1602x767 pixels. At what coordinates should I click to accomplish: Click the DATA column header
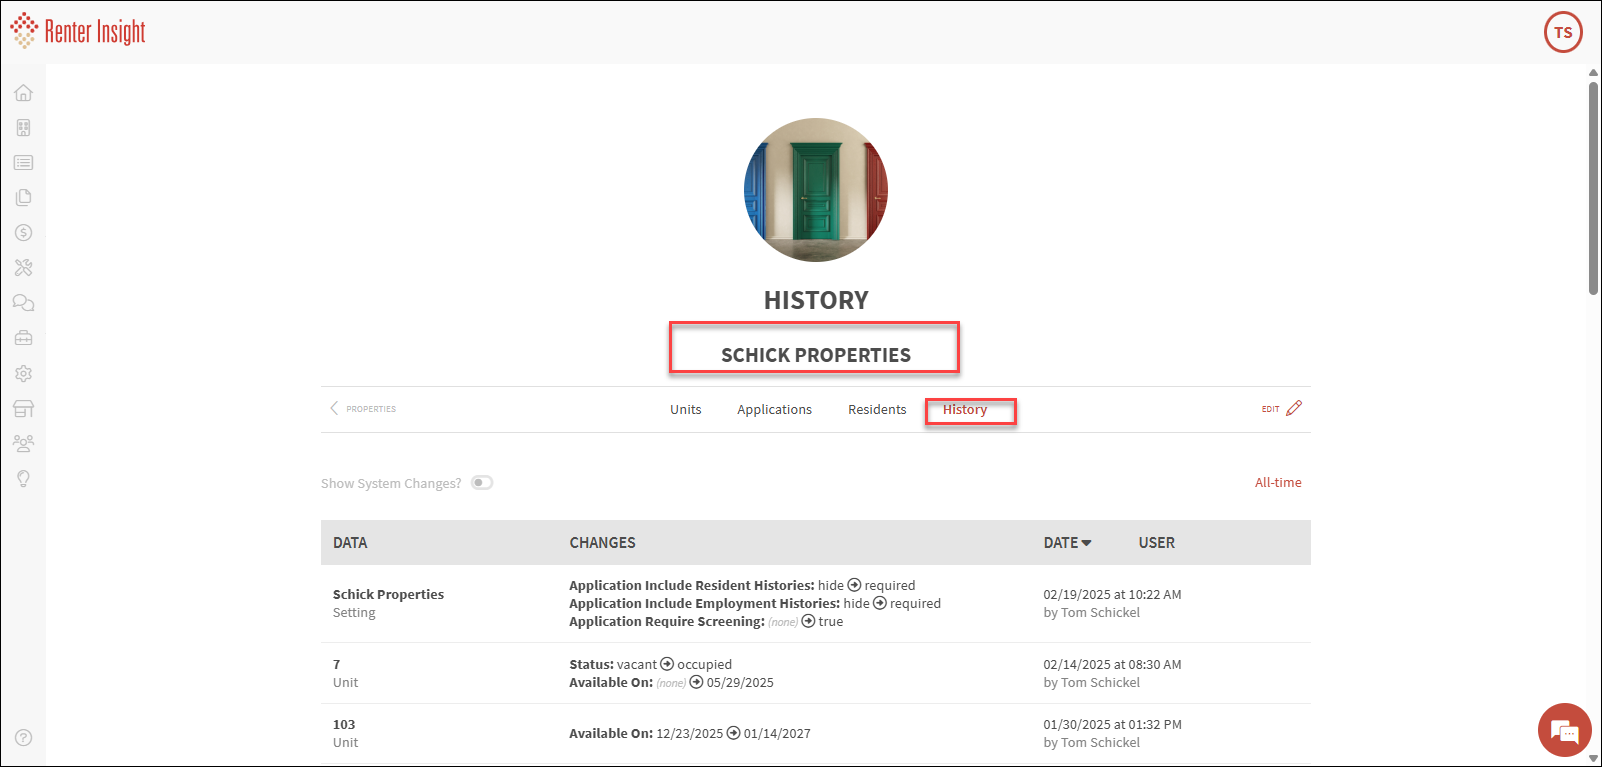(x=350, y=543)
